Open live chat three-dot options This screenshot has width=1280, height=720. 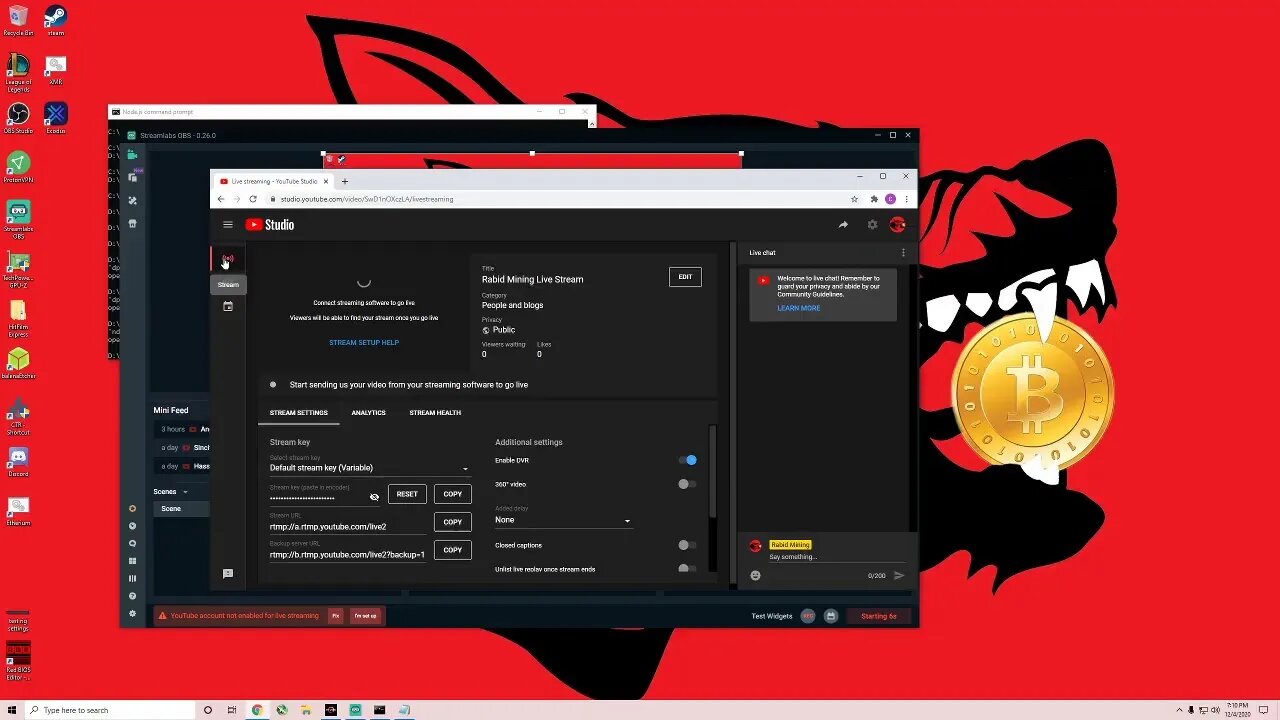point(903,253)
